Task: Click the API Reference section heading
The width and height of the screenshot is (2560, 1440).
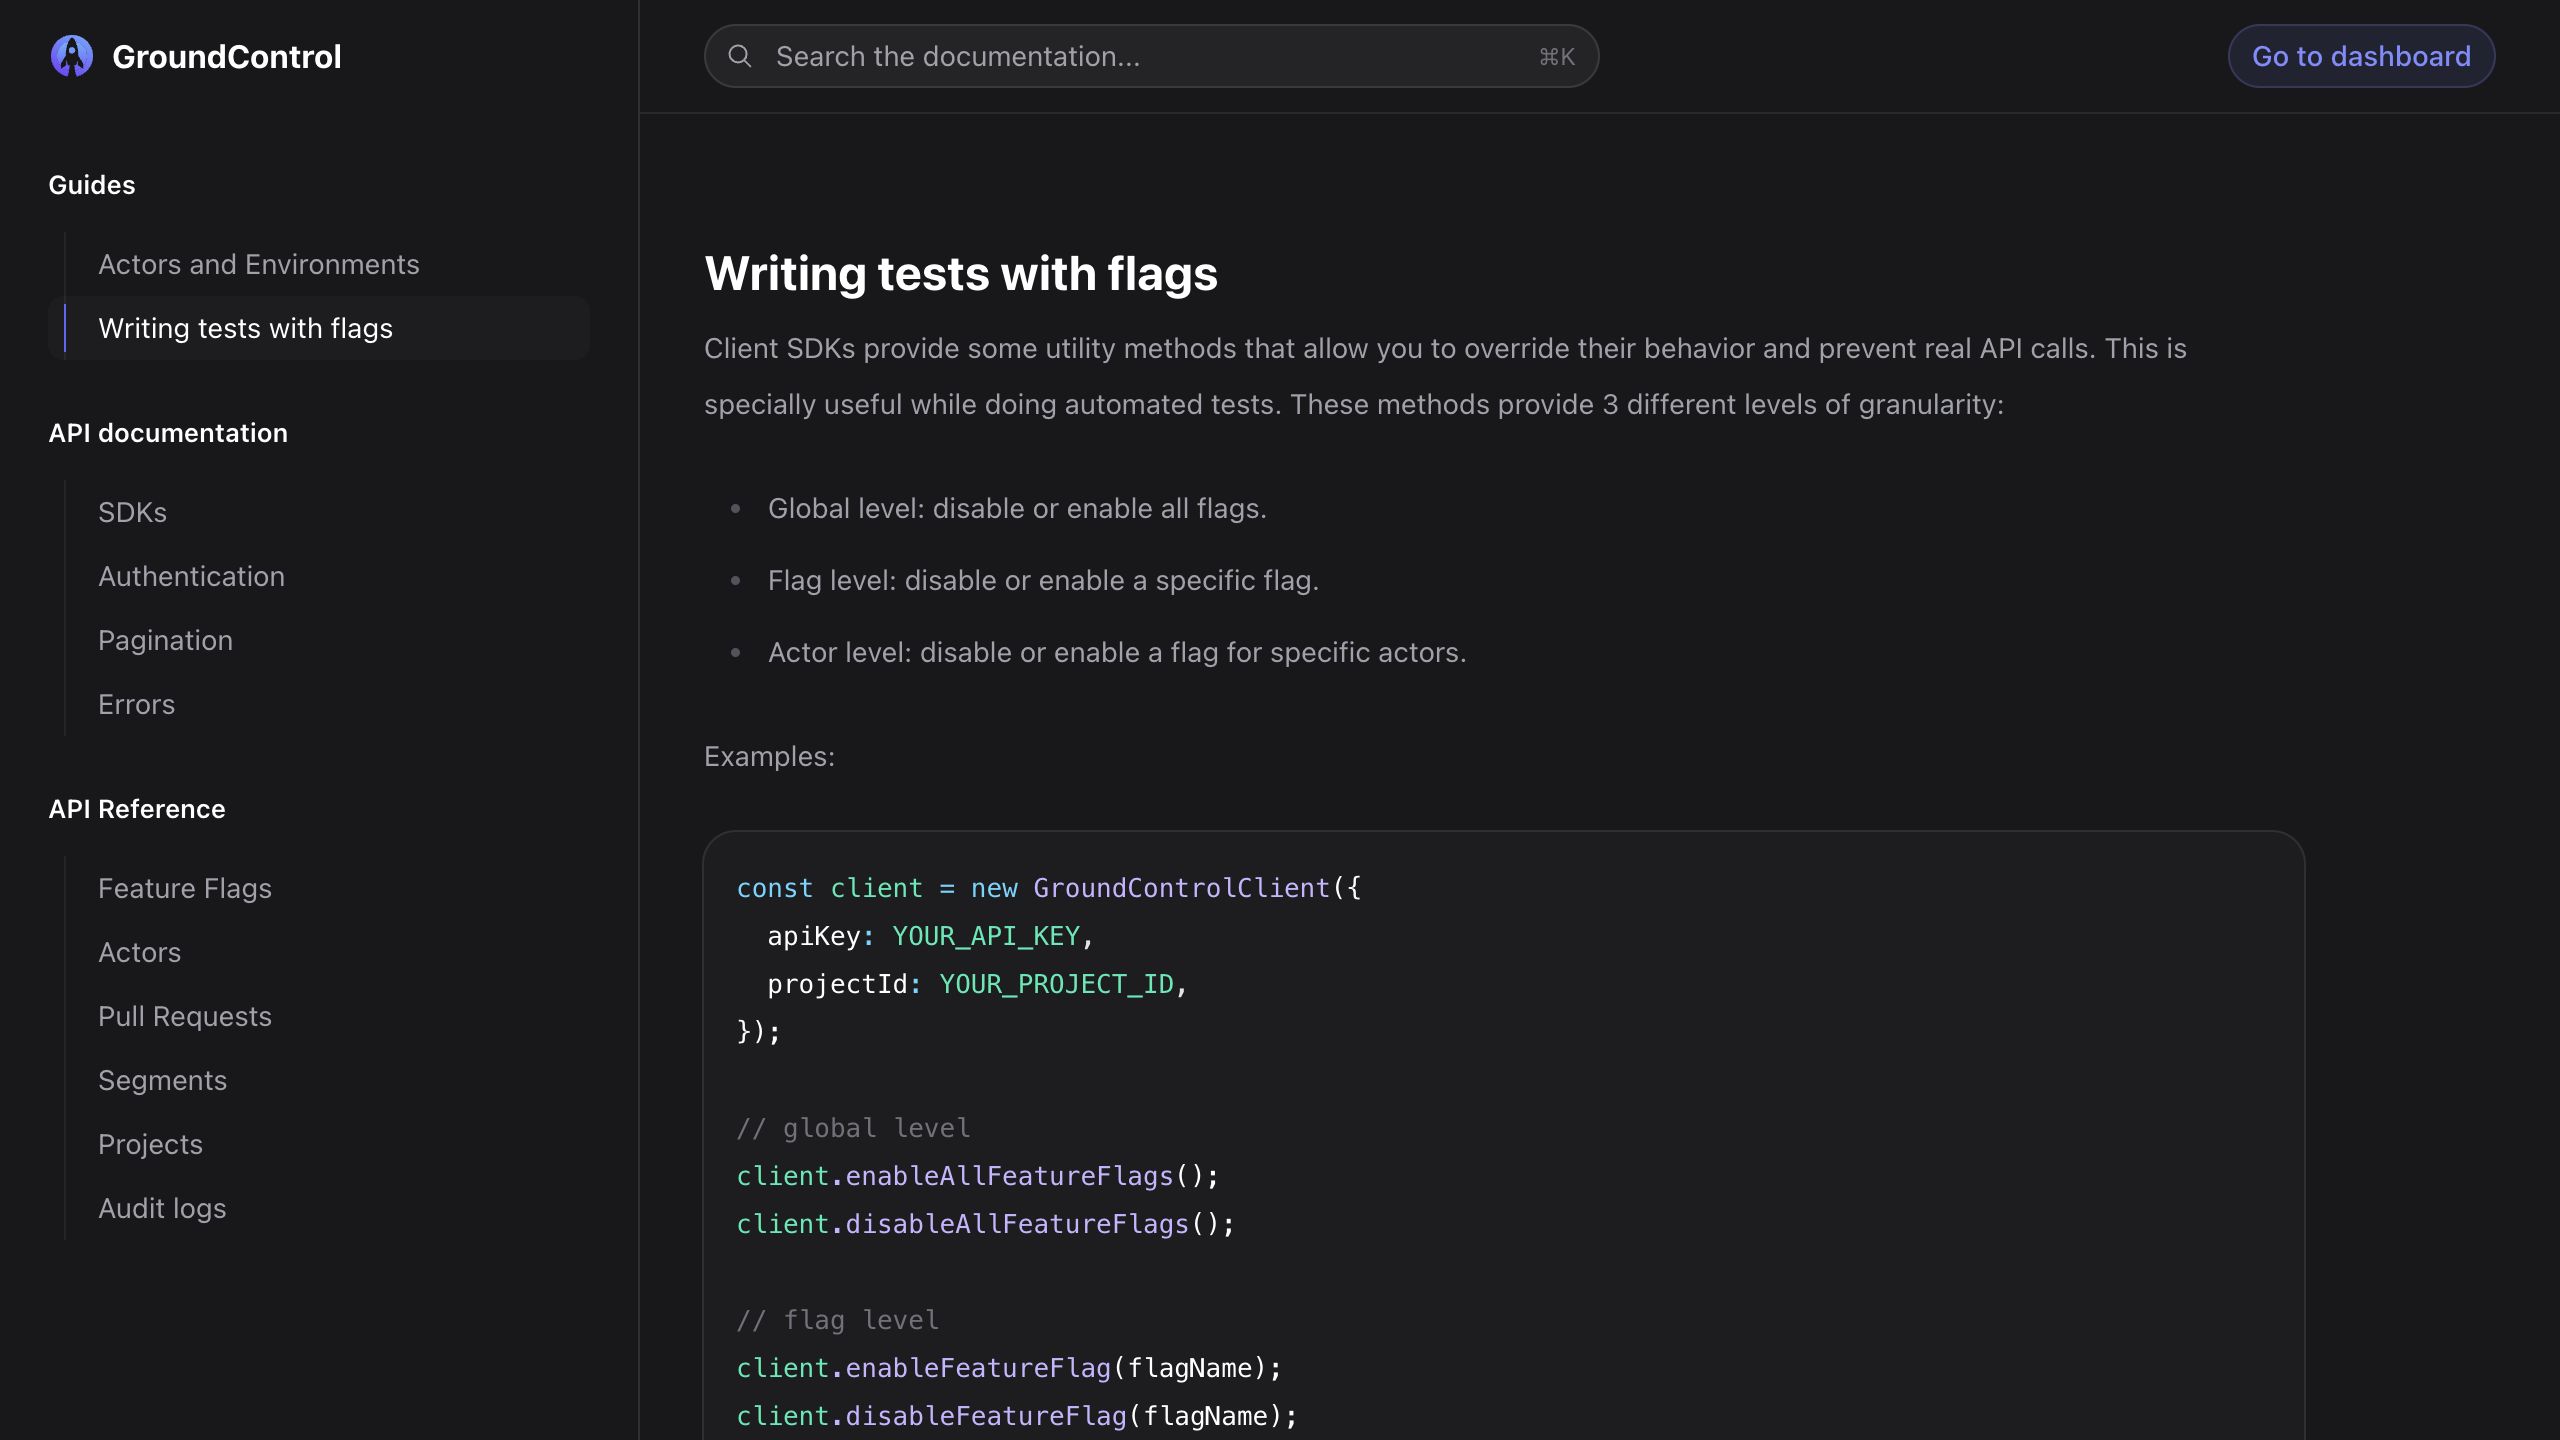Action: click(137, 809)
